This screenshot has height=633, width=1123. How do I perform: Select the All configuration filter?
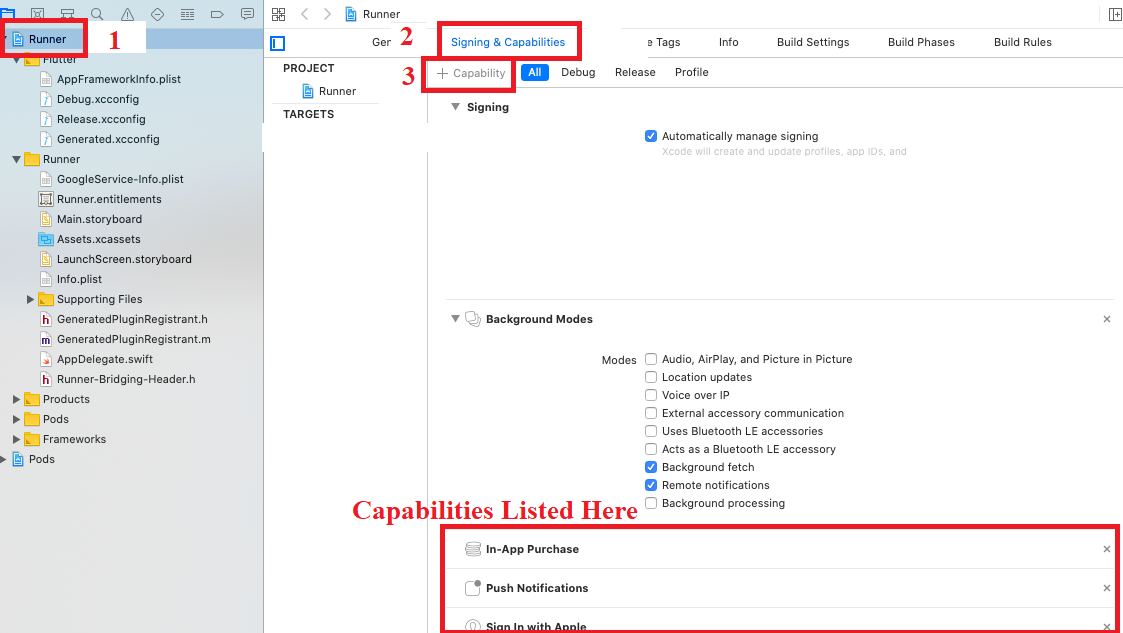click(x=534, y=72)
